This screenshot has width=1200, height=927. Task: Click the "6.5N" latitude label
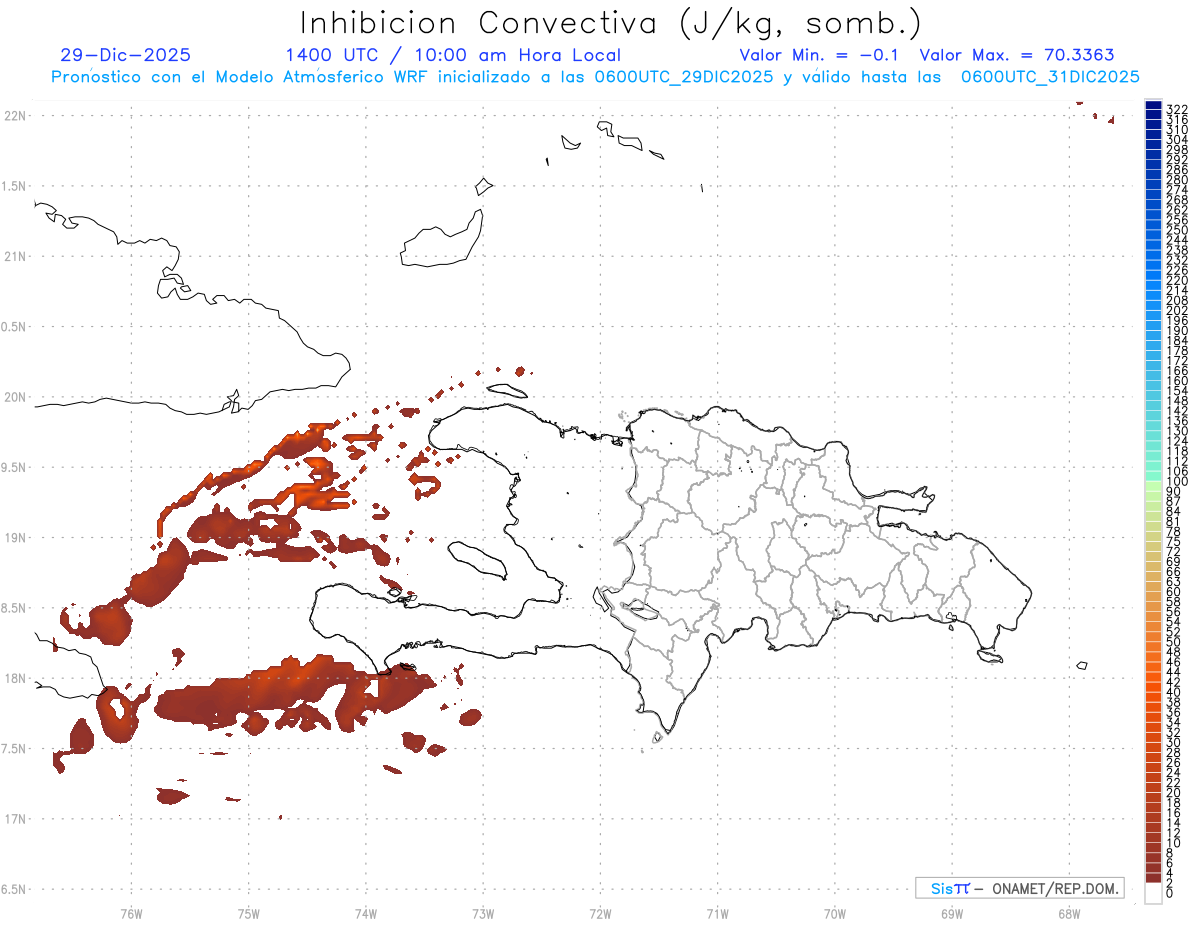14,889
